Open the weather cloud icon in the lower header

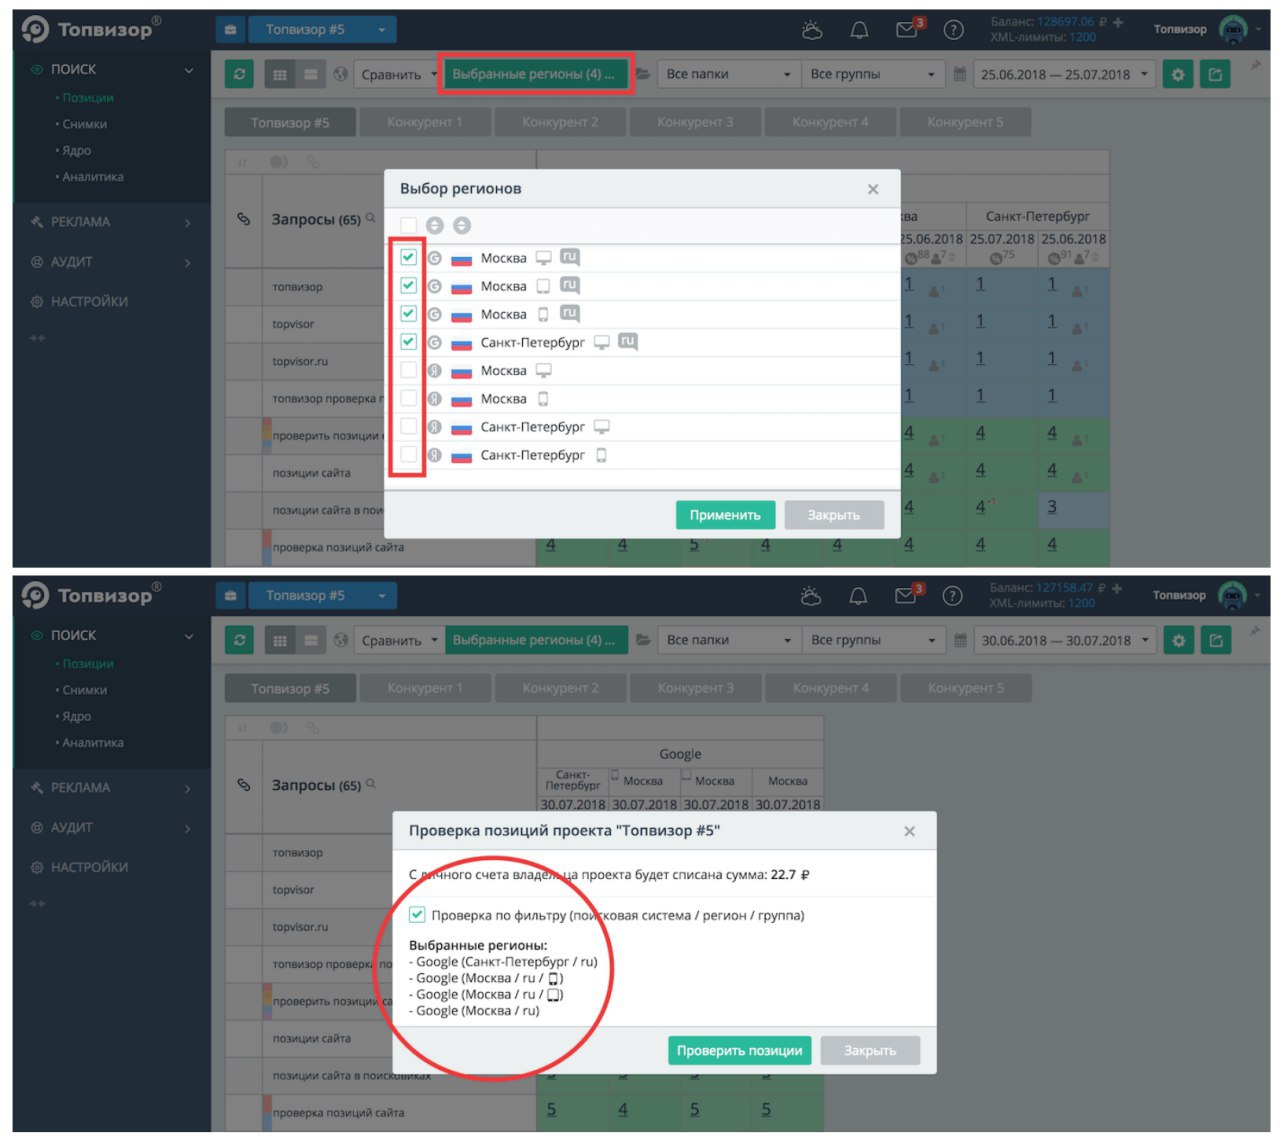click(x=811, y=596)
